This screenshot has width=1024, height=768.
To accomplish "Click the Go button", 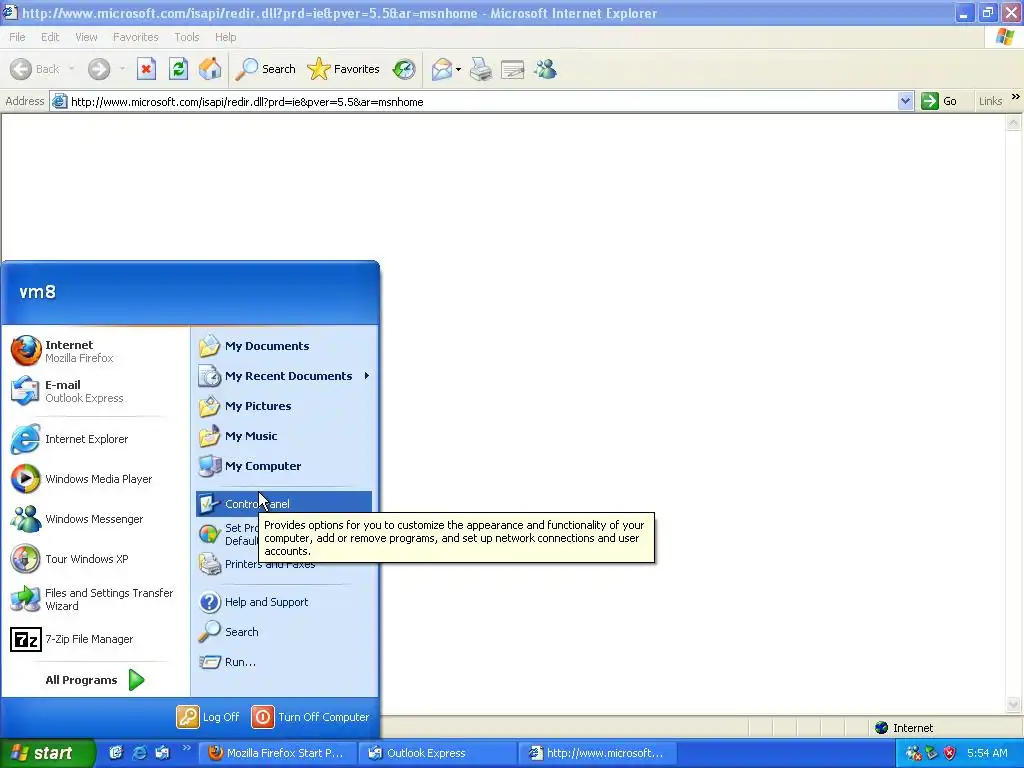I will point(939,101).
